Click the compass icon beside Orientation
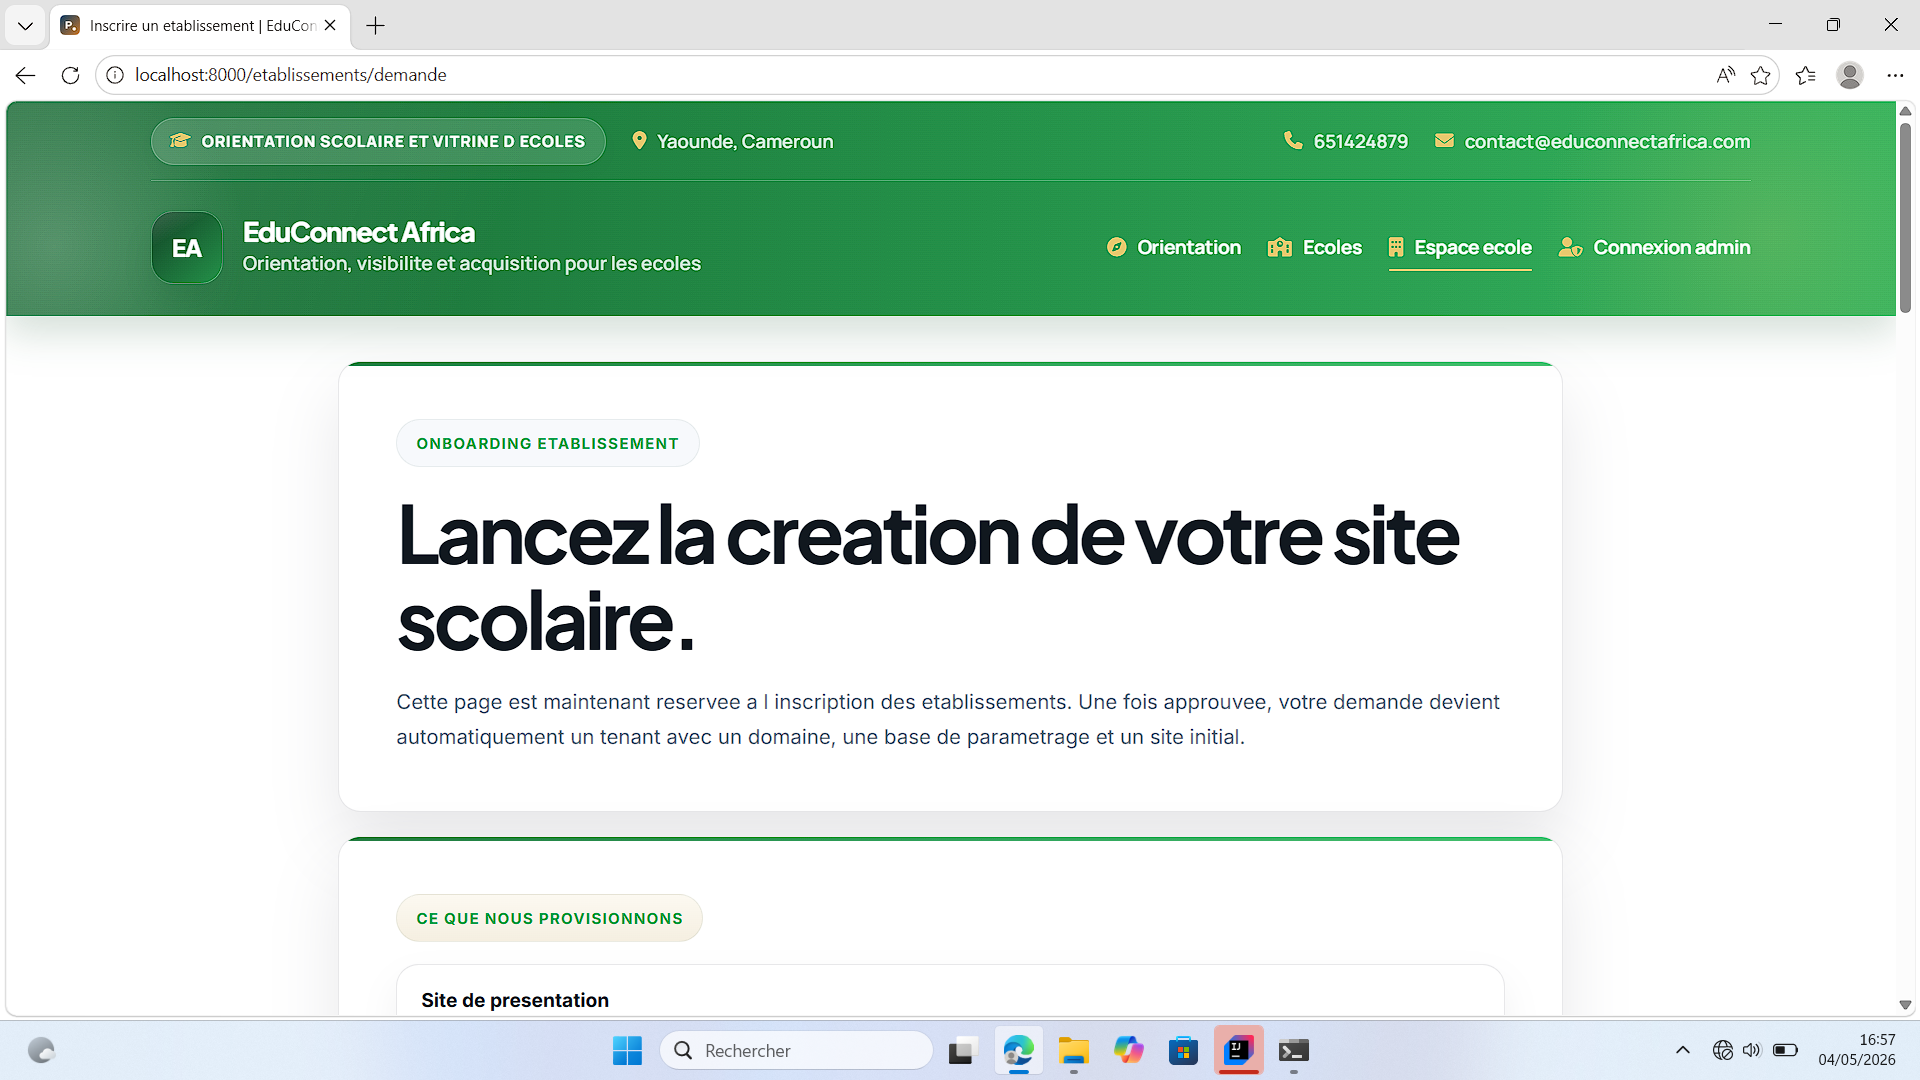1920x1080 pixels. (1117, 247)
